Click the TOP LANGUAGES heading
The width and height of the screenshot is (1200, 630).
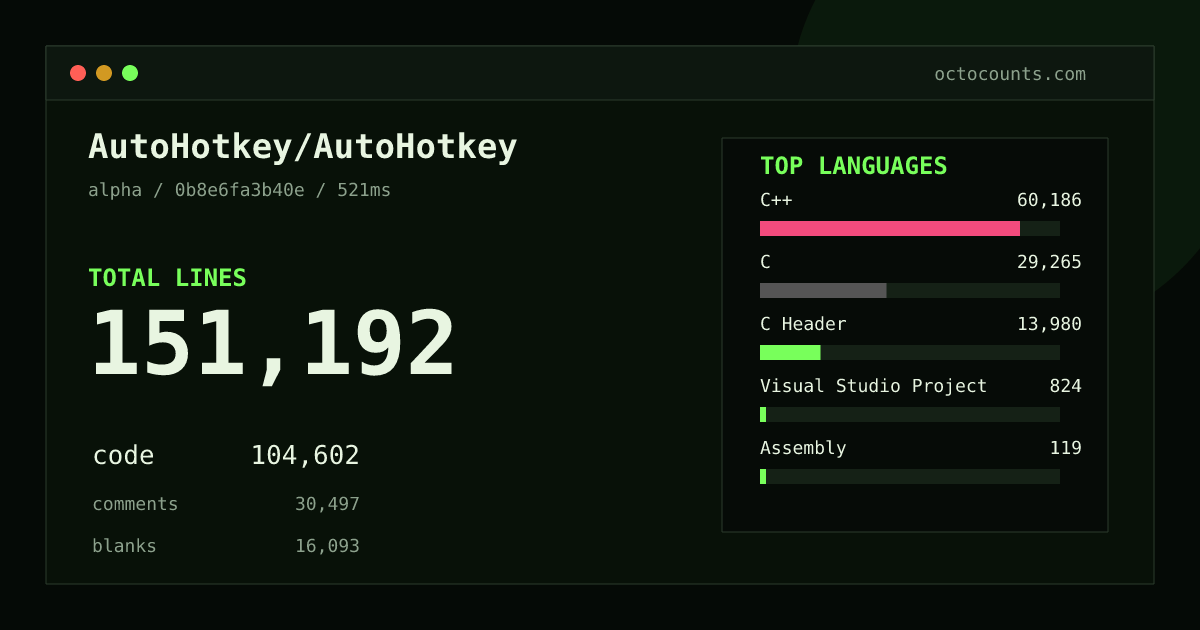pyautogui.click(x=853, y=166)
